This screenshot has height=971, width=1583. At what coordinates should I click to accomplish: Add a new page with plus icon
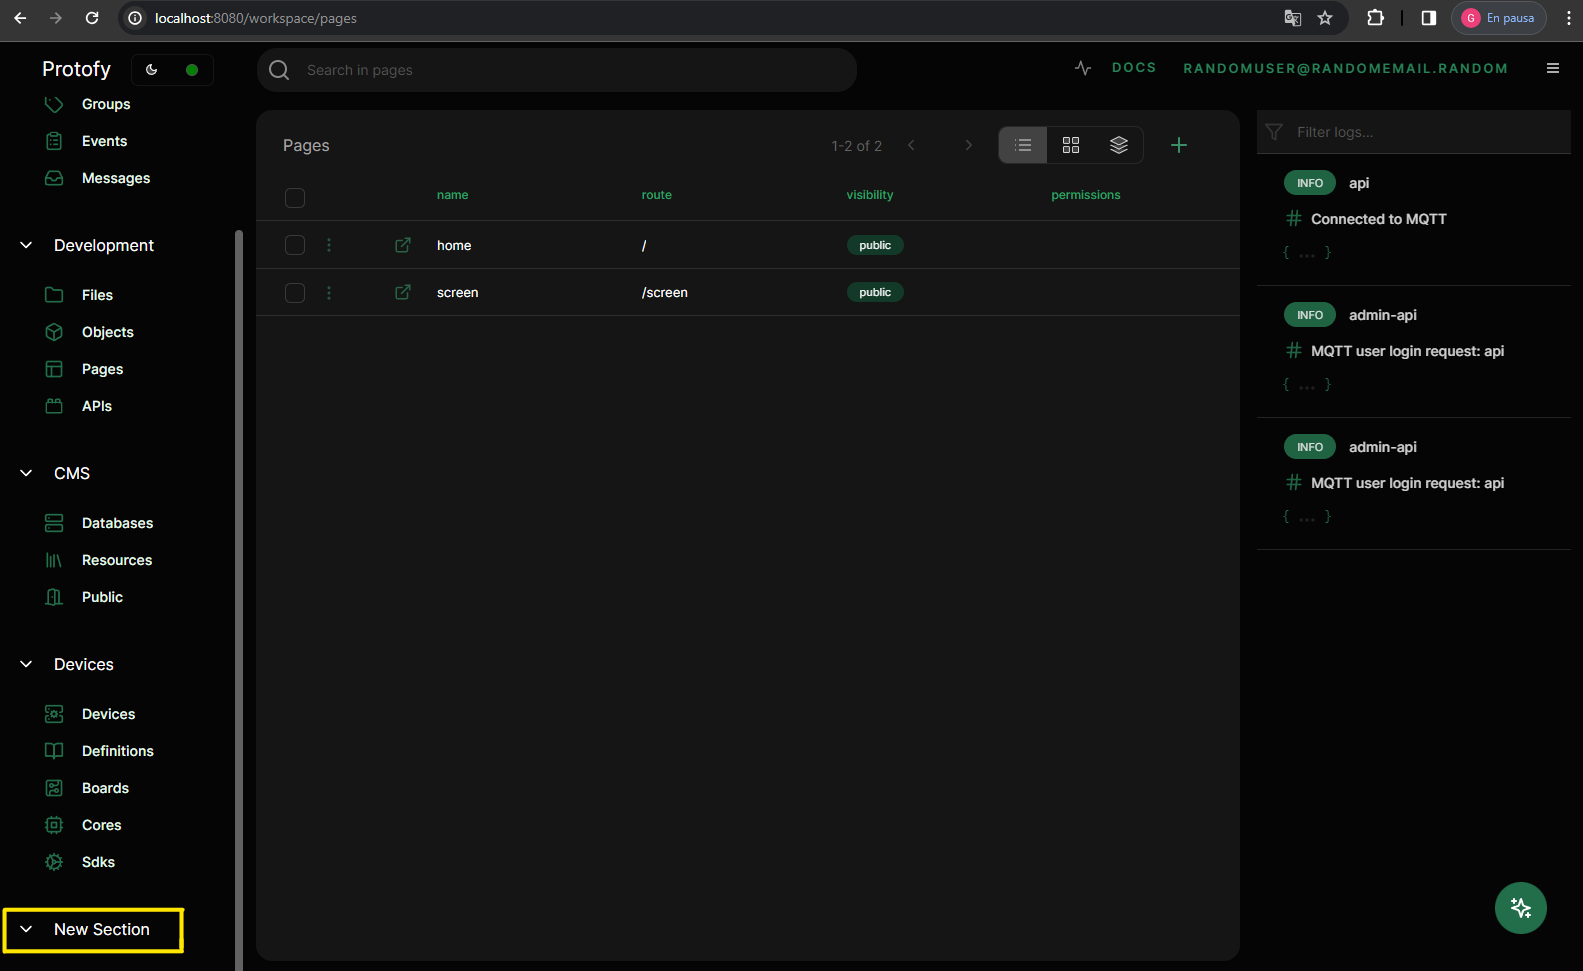(1179, 145)
